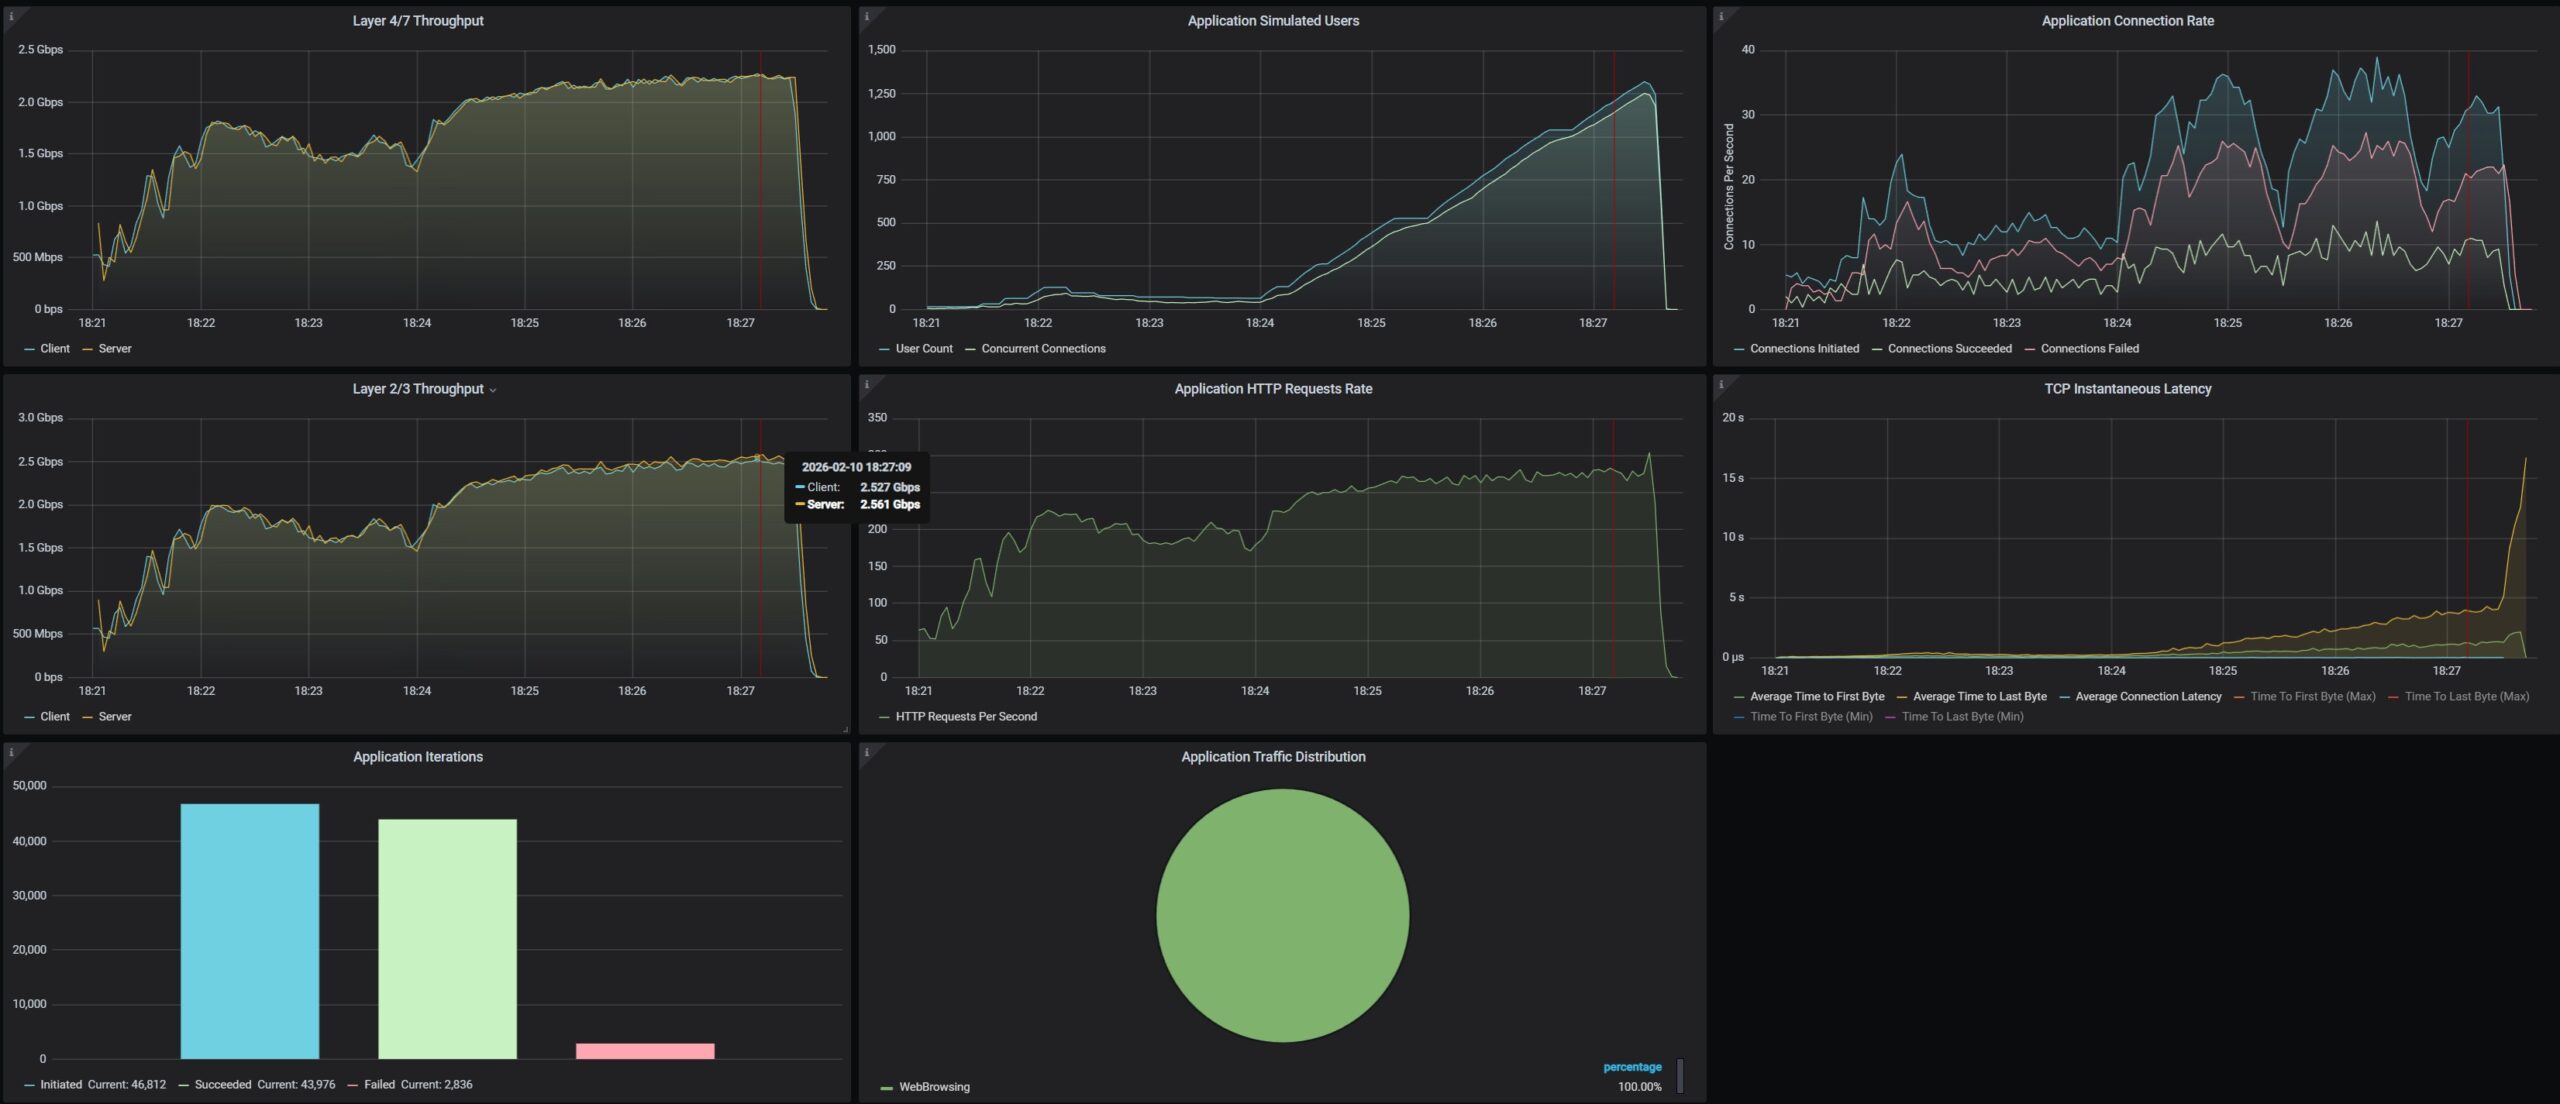Click info icon on Application Iterations panel
The height and width of the screenshot is (1104, 2560).
pyautogui.click(x=11, y=752)
